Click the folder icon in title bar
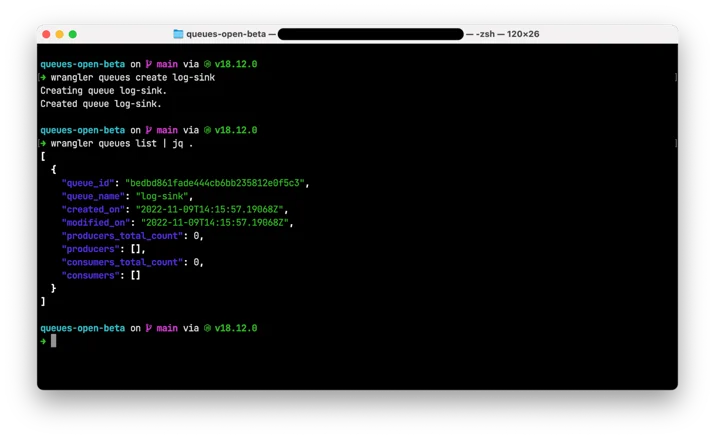Viewport: 715px width, 439px height. (x=178, y=34)
